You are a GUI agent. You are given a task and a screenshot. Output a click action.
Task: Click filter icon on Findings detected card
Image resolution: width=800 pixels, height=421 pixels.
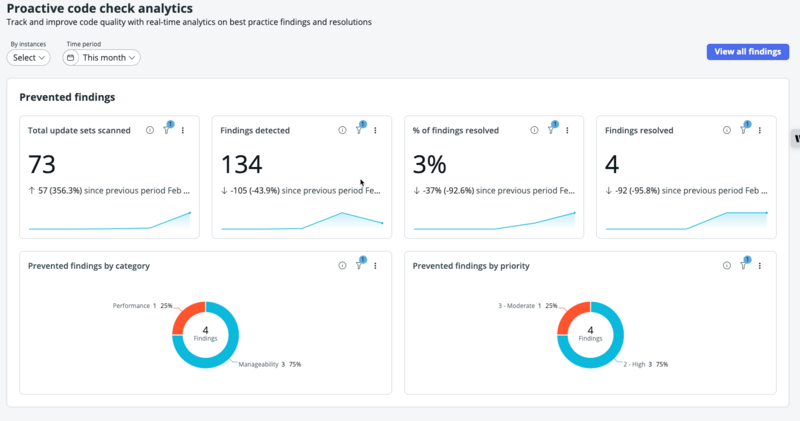click(x=359, y=130)
